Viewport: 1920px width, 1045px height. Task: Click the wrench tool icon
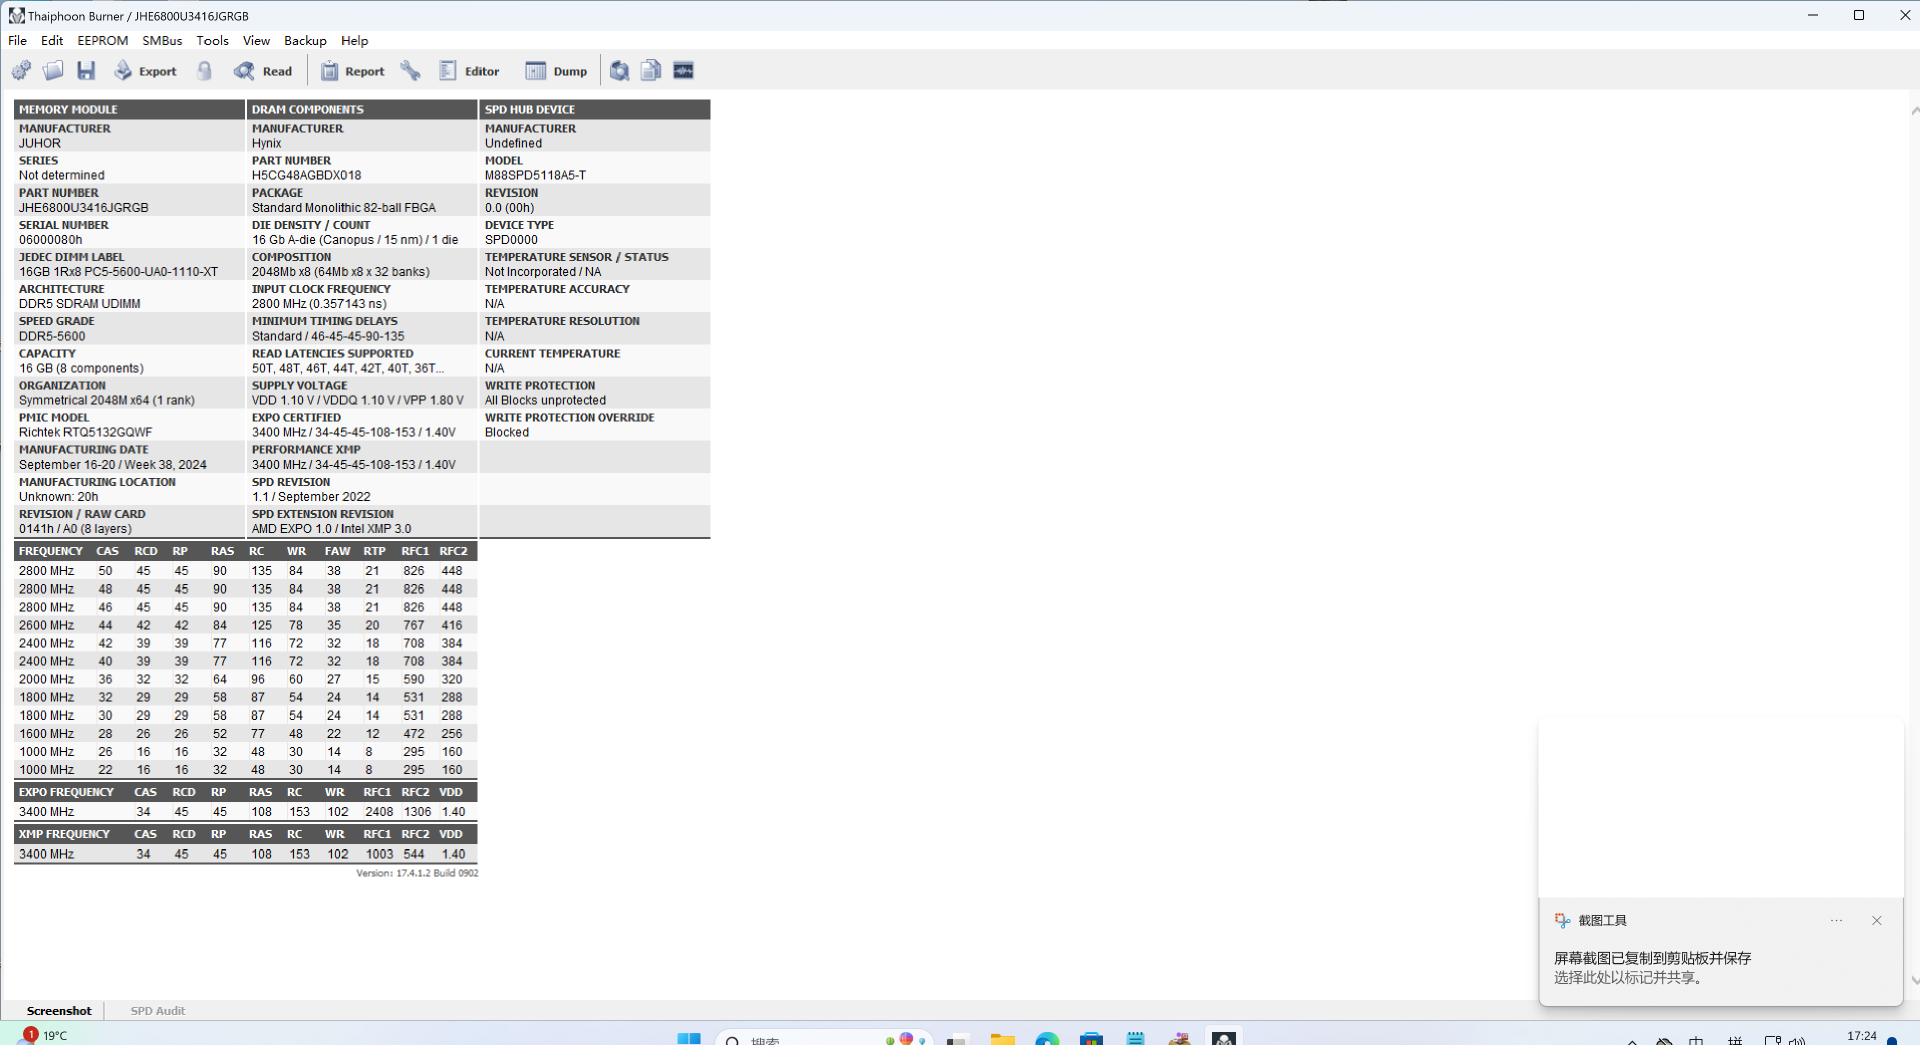point(411,71)
